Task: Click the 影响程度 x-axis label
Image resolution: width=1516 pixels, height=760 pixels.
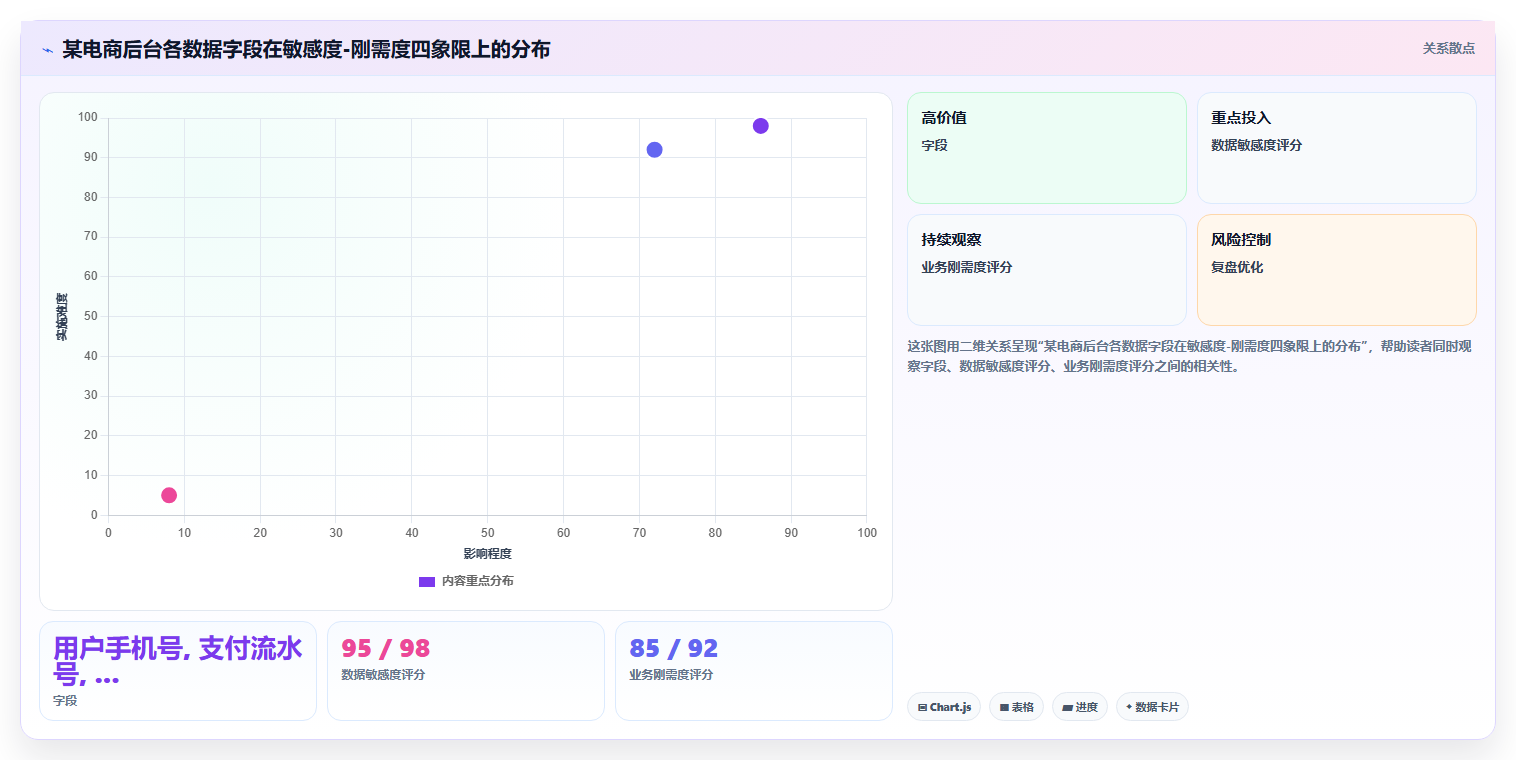Action: pyautogui.click(x=487, y=554)
